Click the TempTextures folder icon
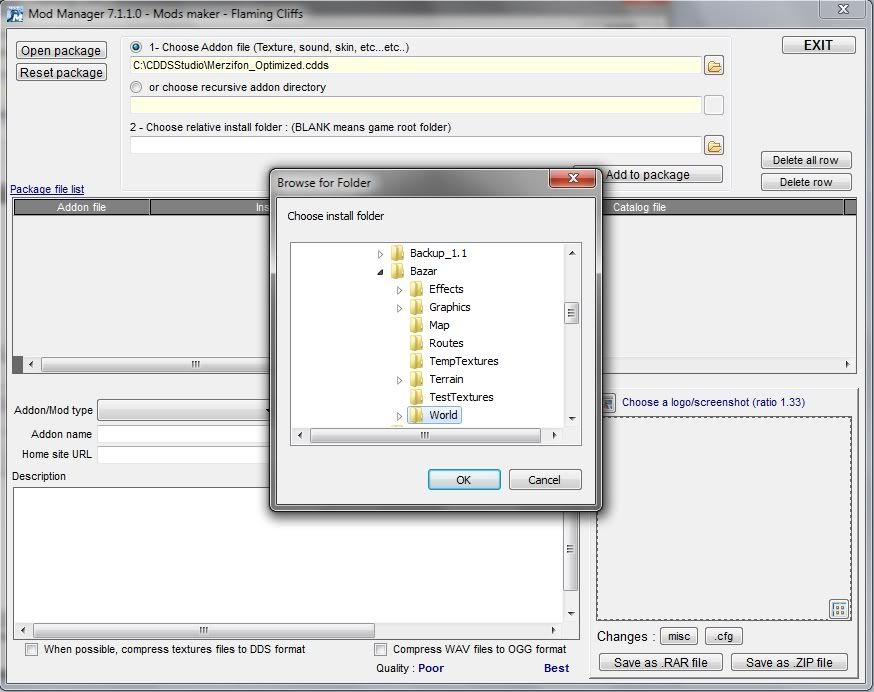Screen dimensions: 874x692 pyautogui.click(x=417, y=361)
